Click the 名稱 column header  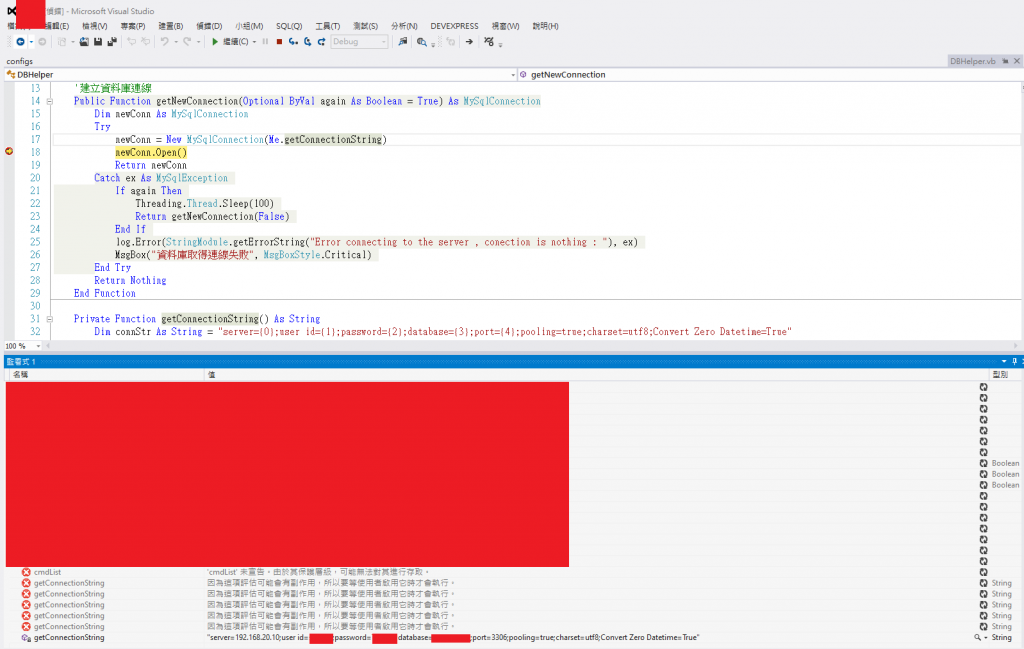[x=20, y=374]
